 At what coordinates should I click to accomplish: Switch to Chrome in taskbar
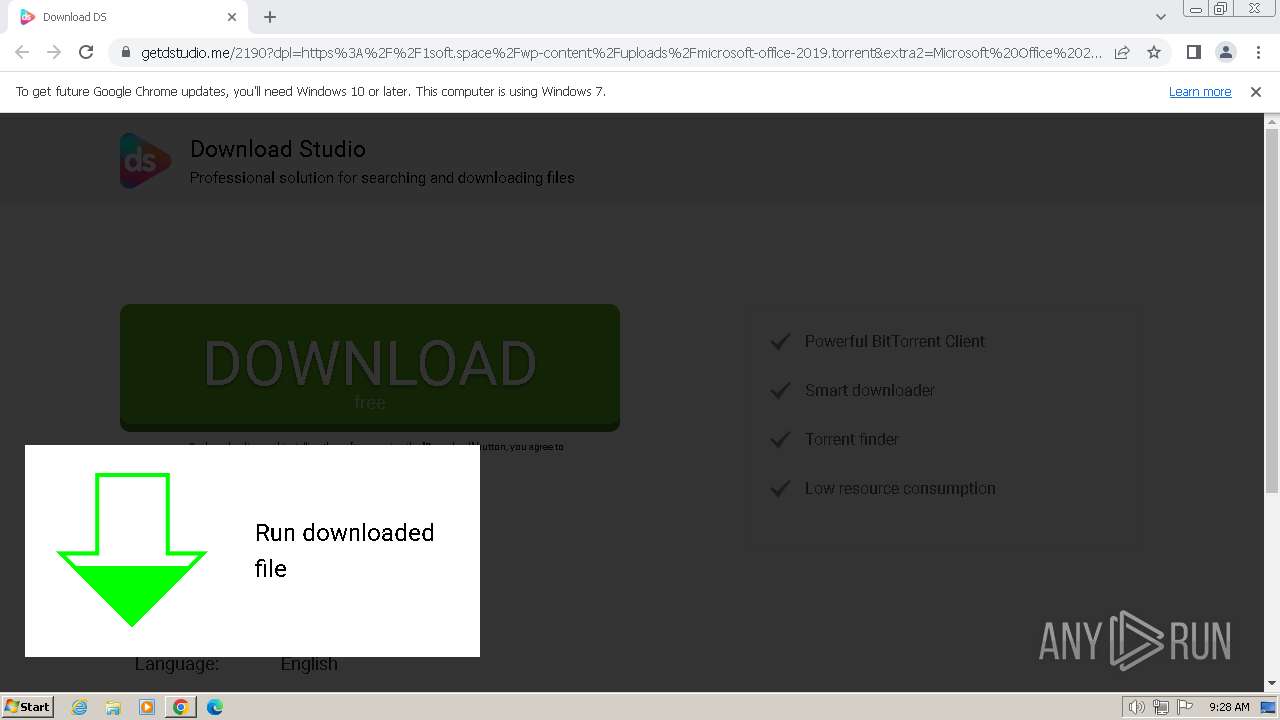click(x=180, y=707)
